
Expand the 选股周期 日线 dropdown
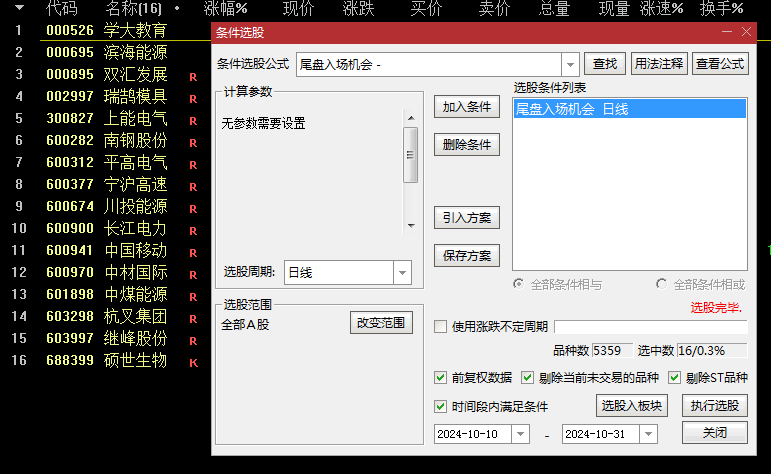[x=402, y=272]
